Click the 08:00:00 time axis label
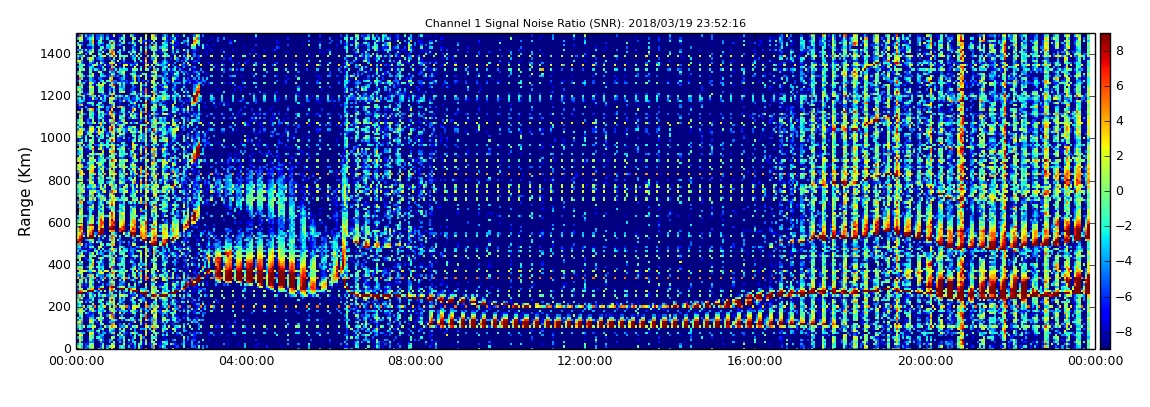The image size is (1150, 407). [417, 361]
